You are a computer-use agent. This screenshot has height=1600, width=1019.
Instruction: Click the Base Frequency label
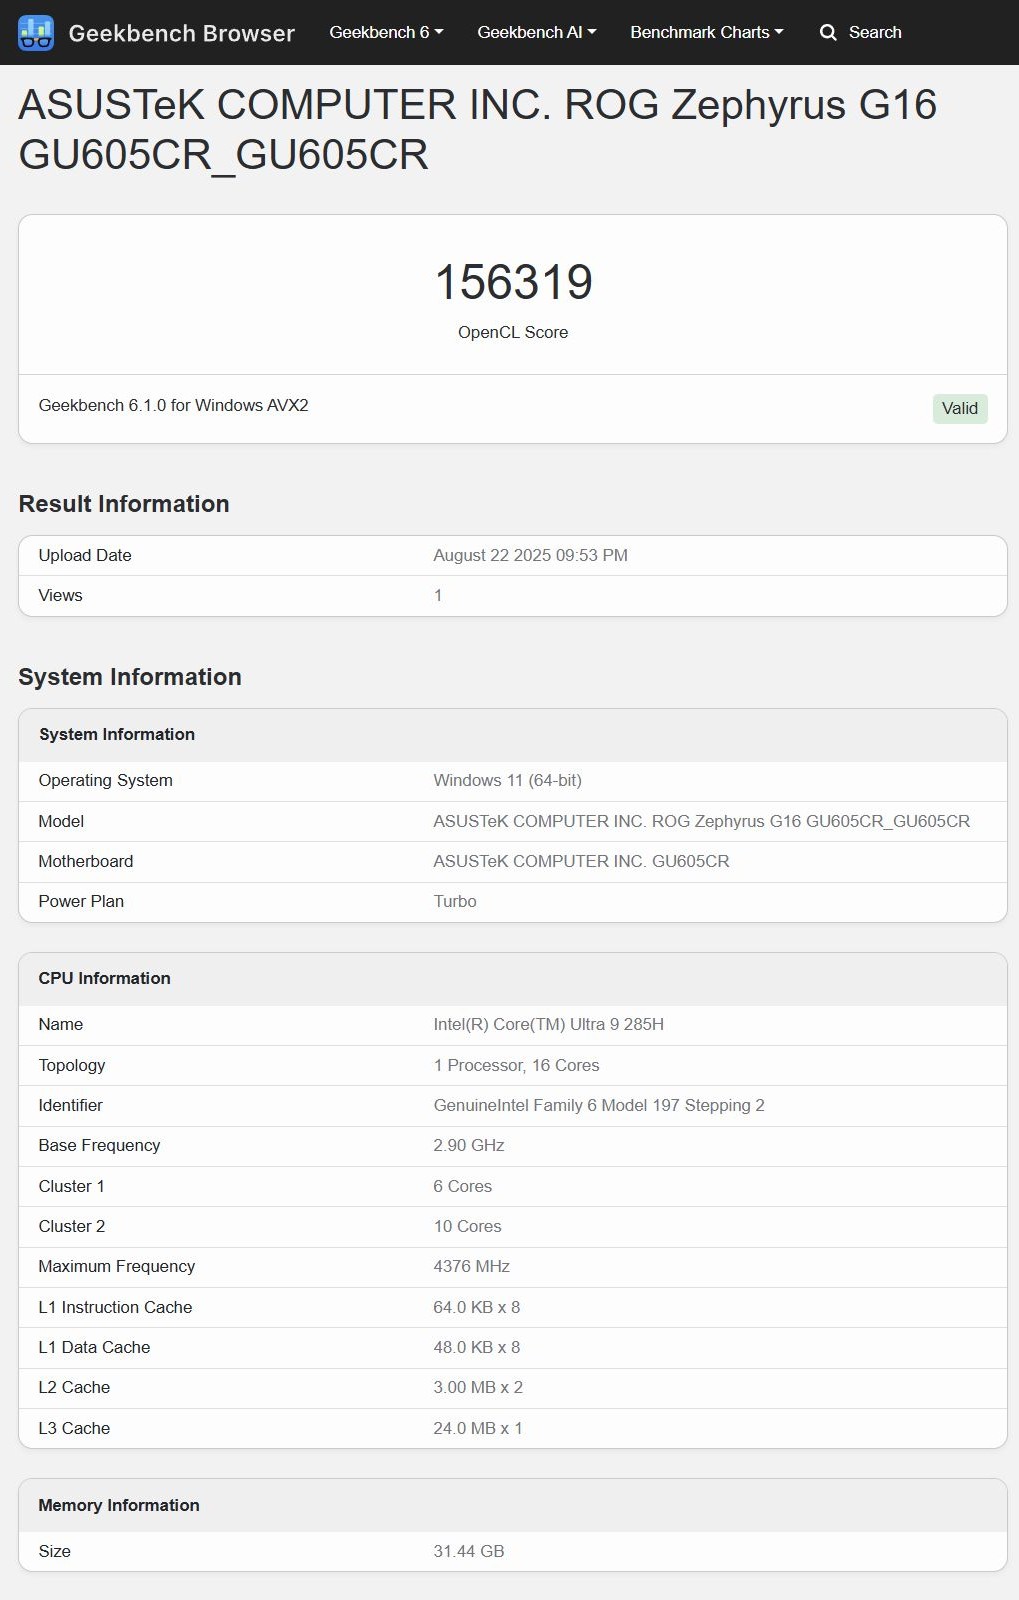coord(99,1145)
